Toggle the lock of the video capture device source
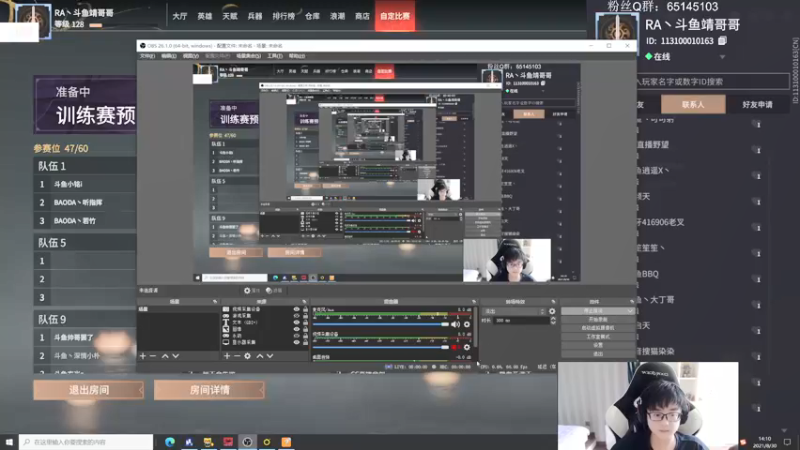 click(x=305, y=309)
